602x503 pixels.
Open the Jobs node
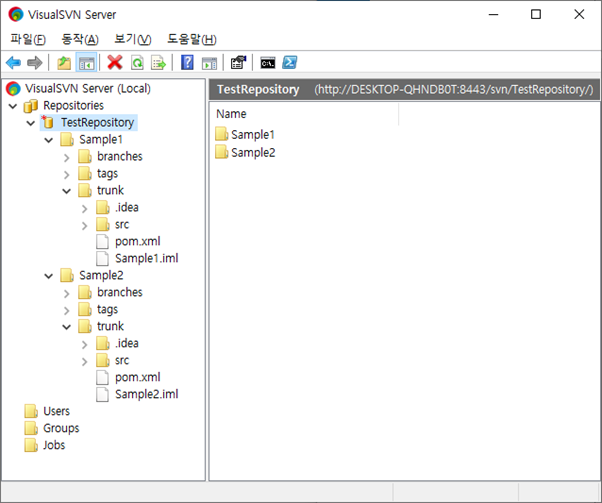pyautogui.click(x=54, y=445)
